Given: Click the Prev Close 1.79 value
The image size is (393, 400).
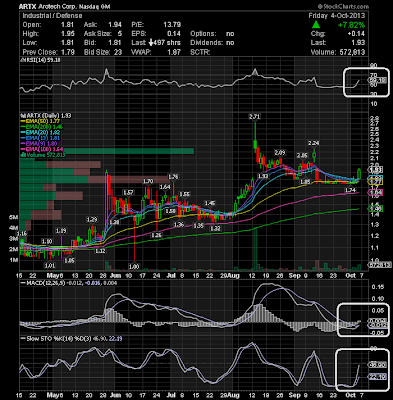Looking at the screenshot, I should 68,52.
